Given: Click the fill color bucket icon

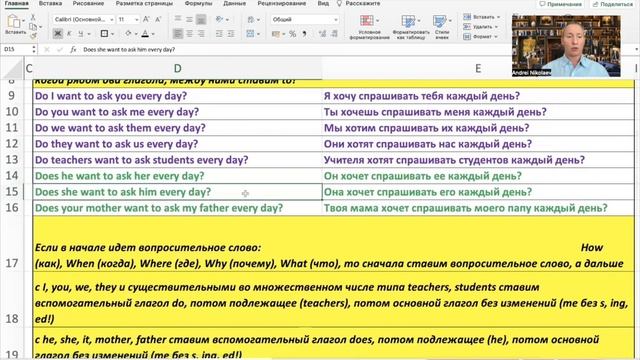Looking at the screenshot, I should [x=128, y=33].
